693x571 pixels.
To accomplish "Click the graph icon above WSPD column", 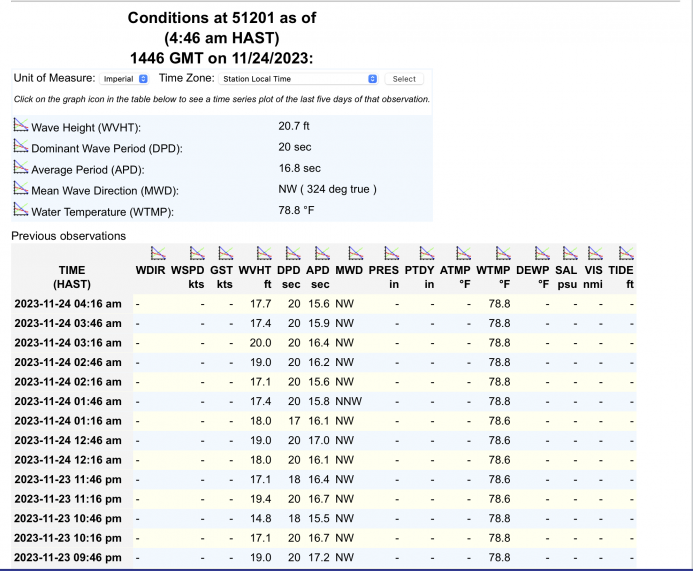I will [x=197, y=253].
